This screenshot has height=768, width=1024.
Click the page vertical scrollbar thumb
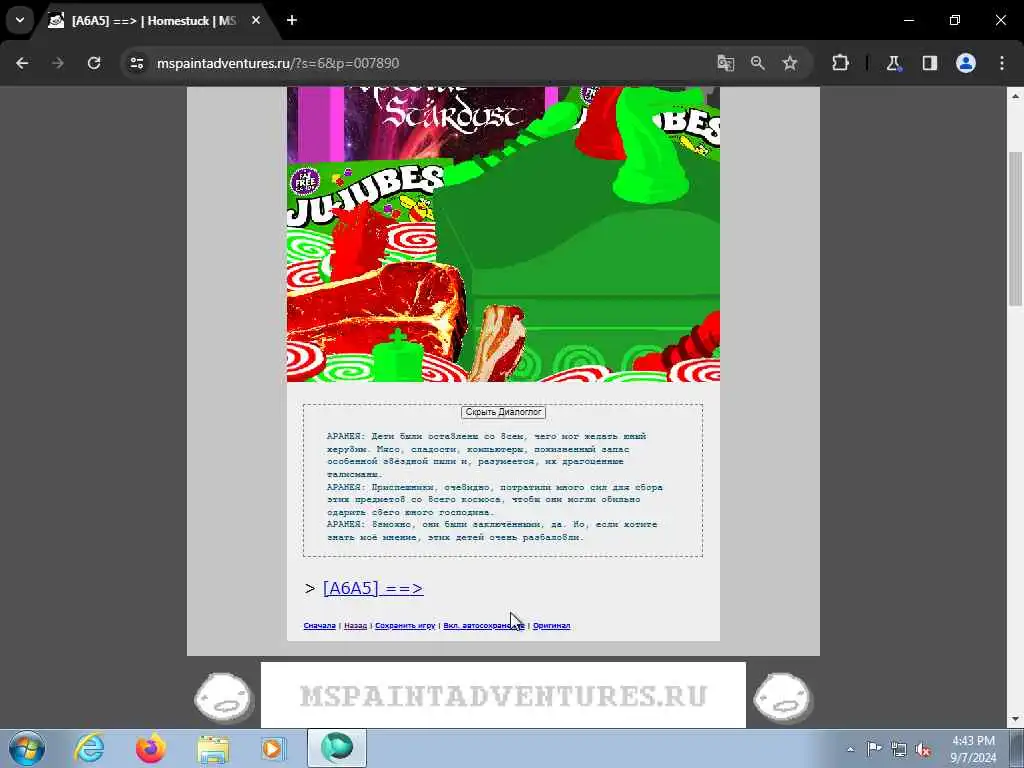pyautogui.click(x=1015, y=229)
